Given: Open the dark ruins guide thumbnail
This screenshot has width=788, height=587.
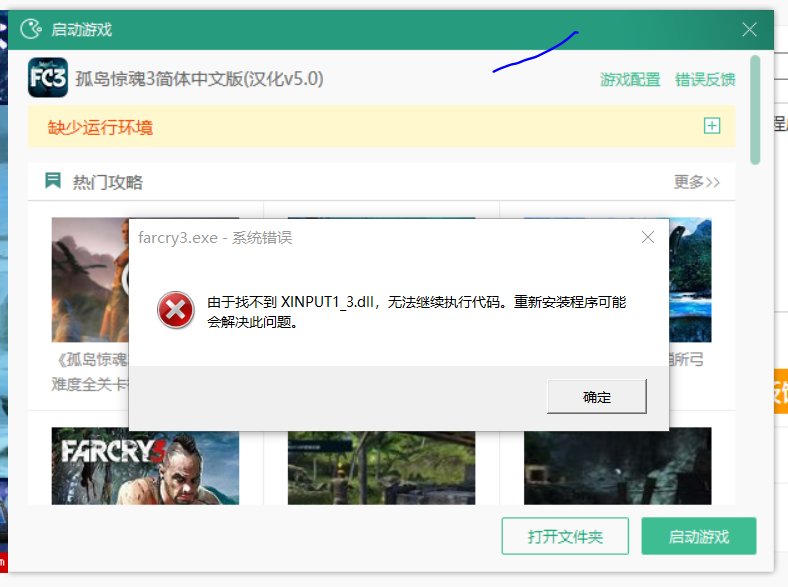Looking at the screenshot, I should coord(618,466).
